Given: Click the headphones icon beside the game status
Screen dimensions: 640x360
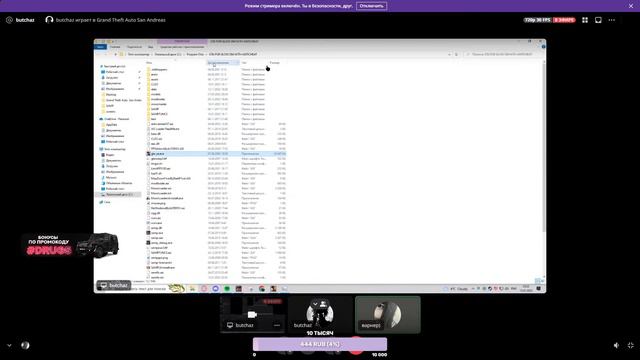Looking at the screenshot, I should click(49, 20).
